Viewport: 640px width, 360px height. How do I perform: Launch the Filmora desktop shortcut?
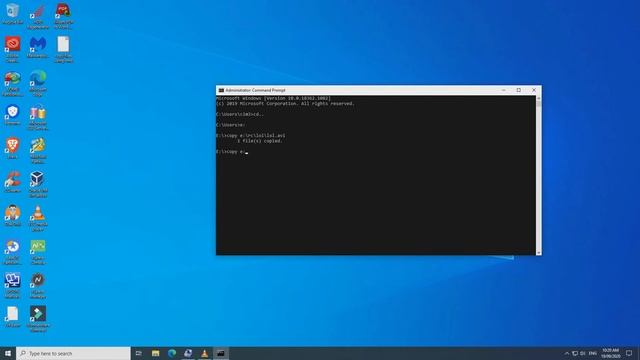click(x=38, y=319)
